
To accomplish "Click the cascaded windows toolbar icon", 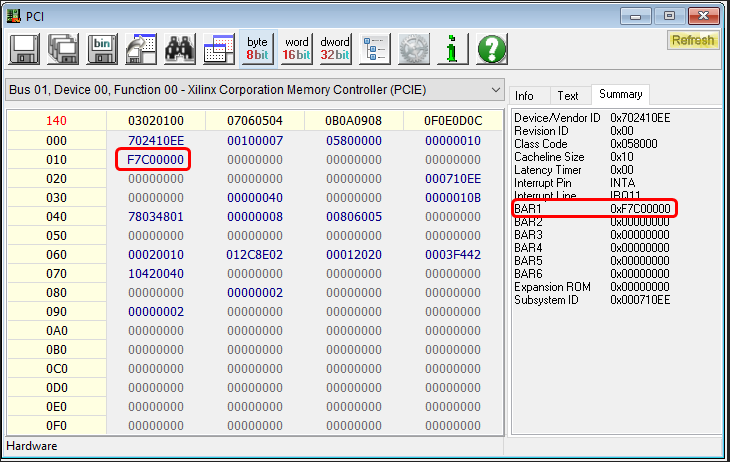I will point(218,48).
